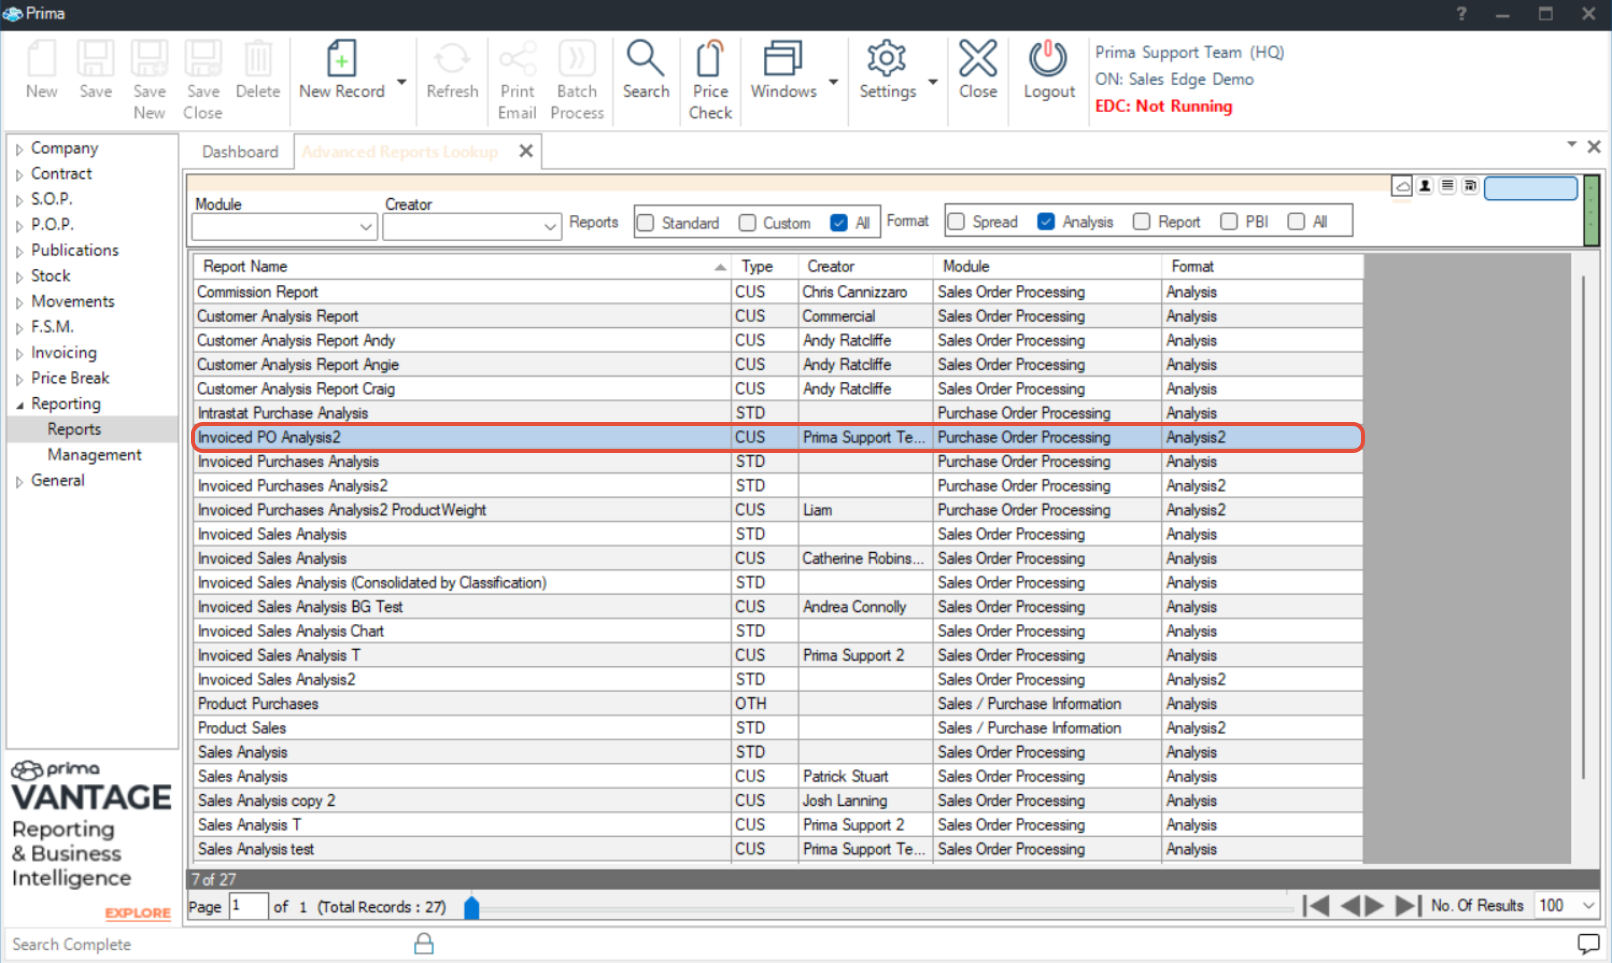Go to the previous page of results

pyautogui.click(x=1350, y=906)
